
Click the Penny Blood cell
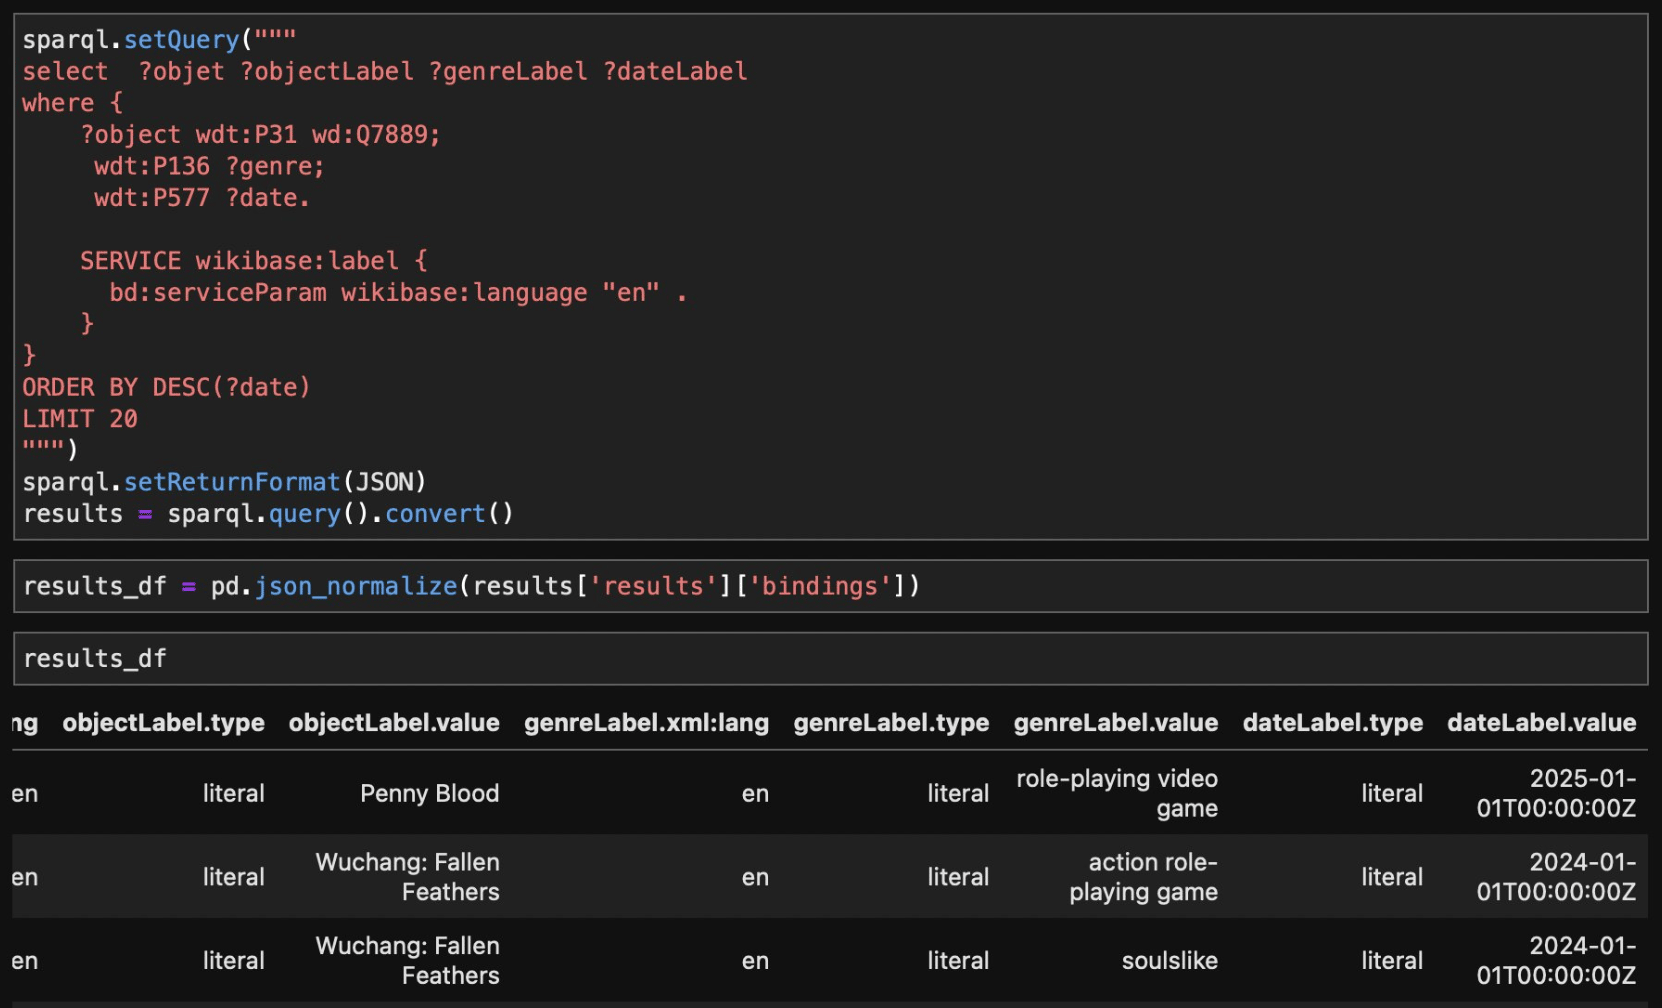[429, 793]
